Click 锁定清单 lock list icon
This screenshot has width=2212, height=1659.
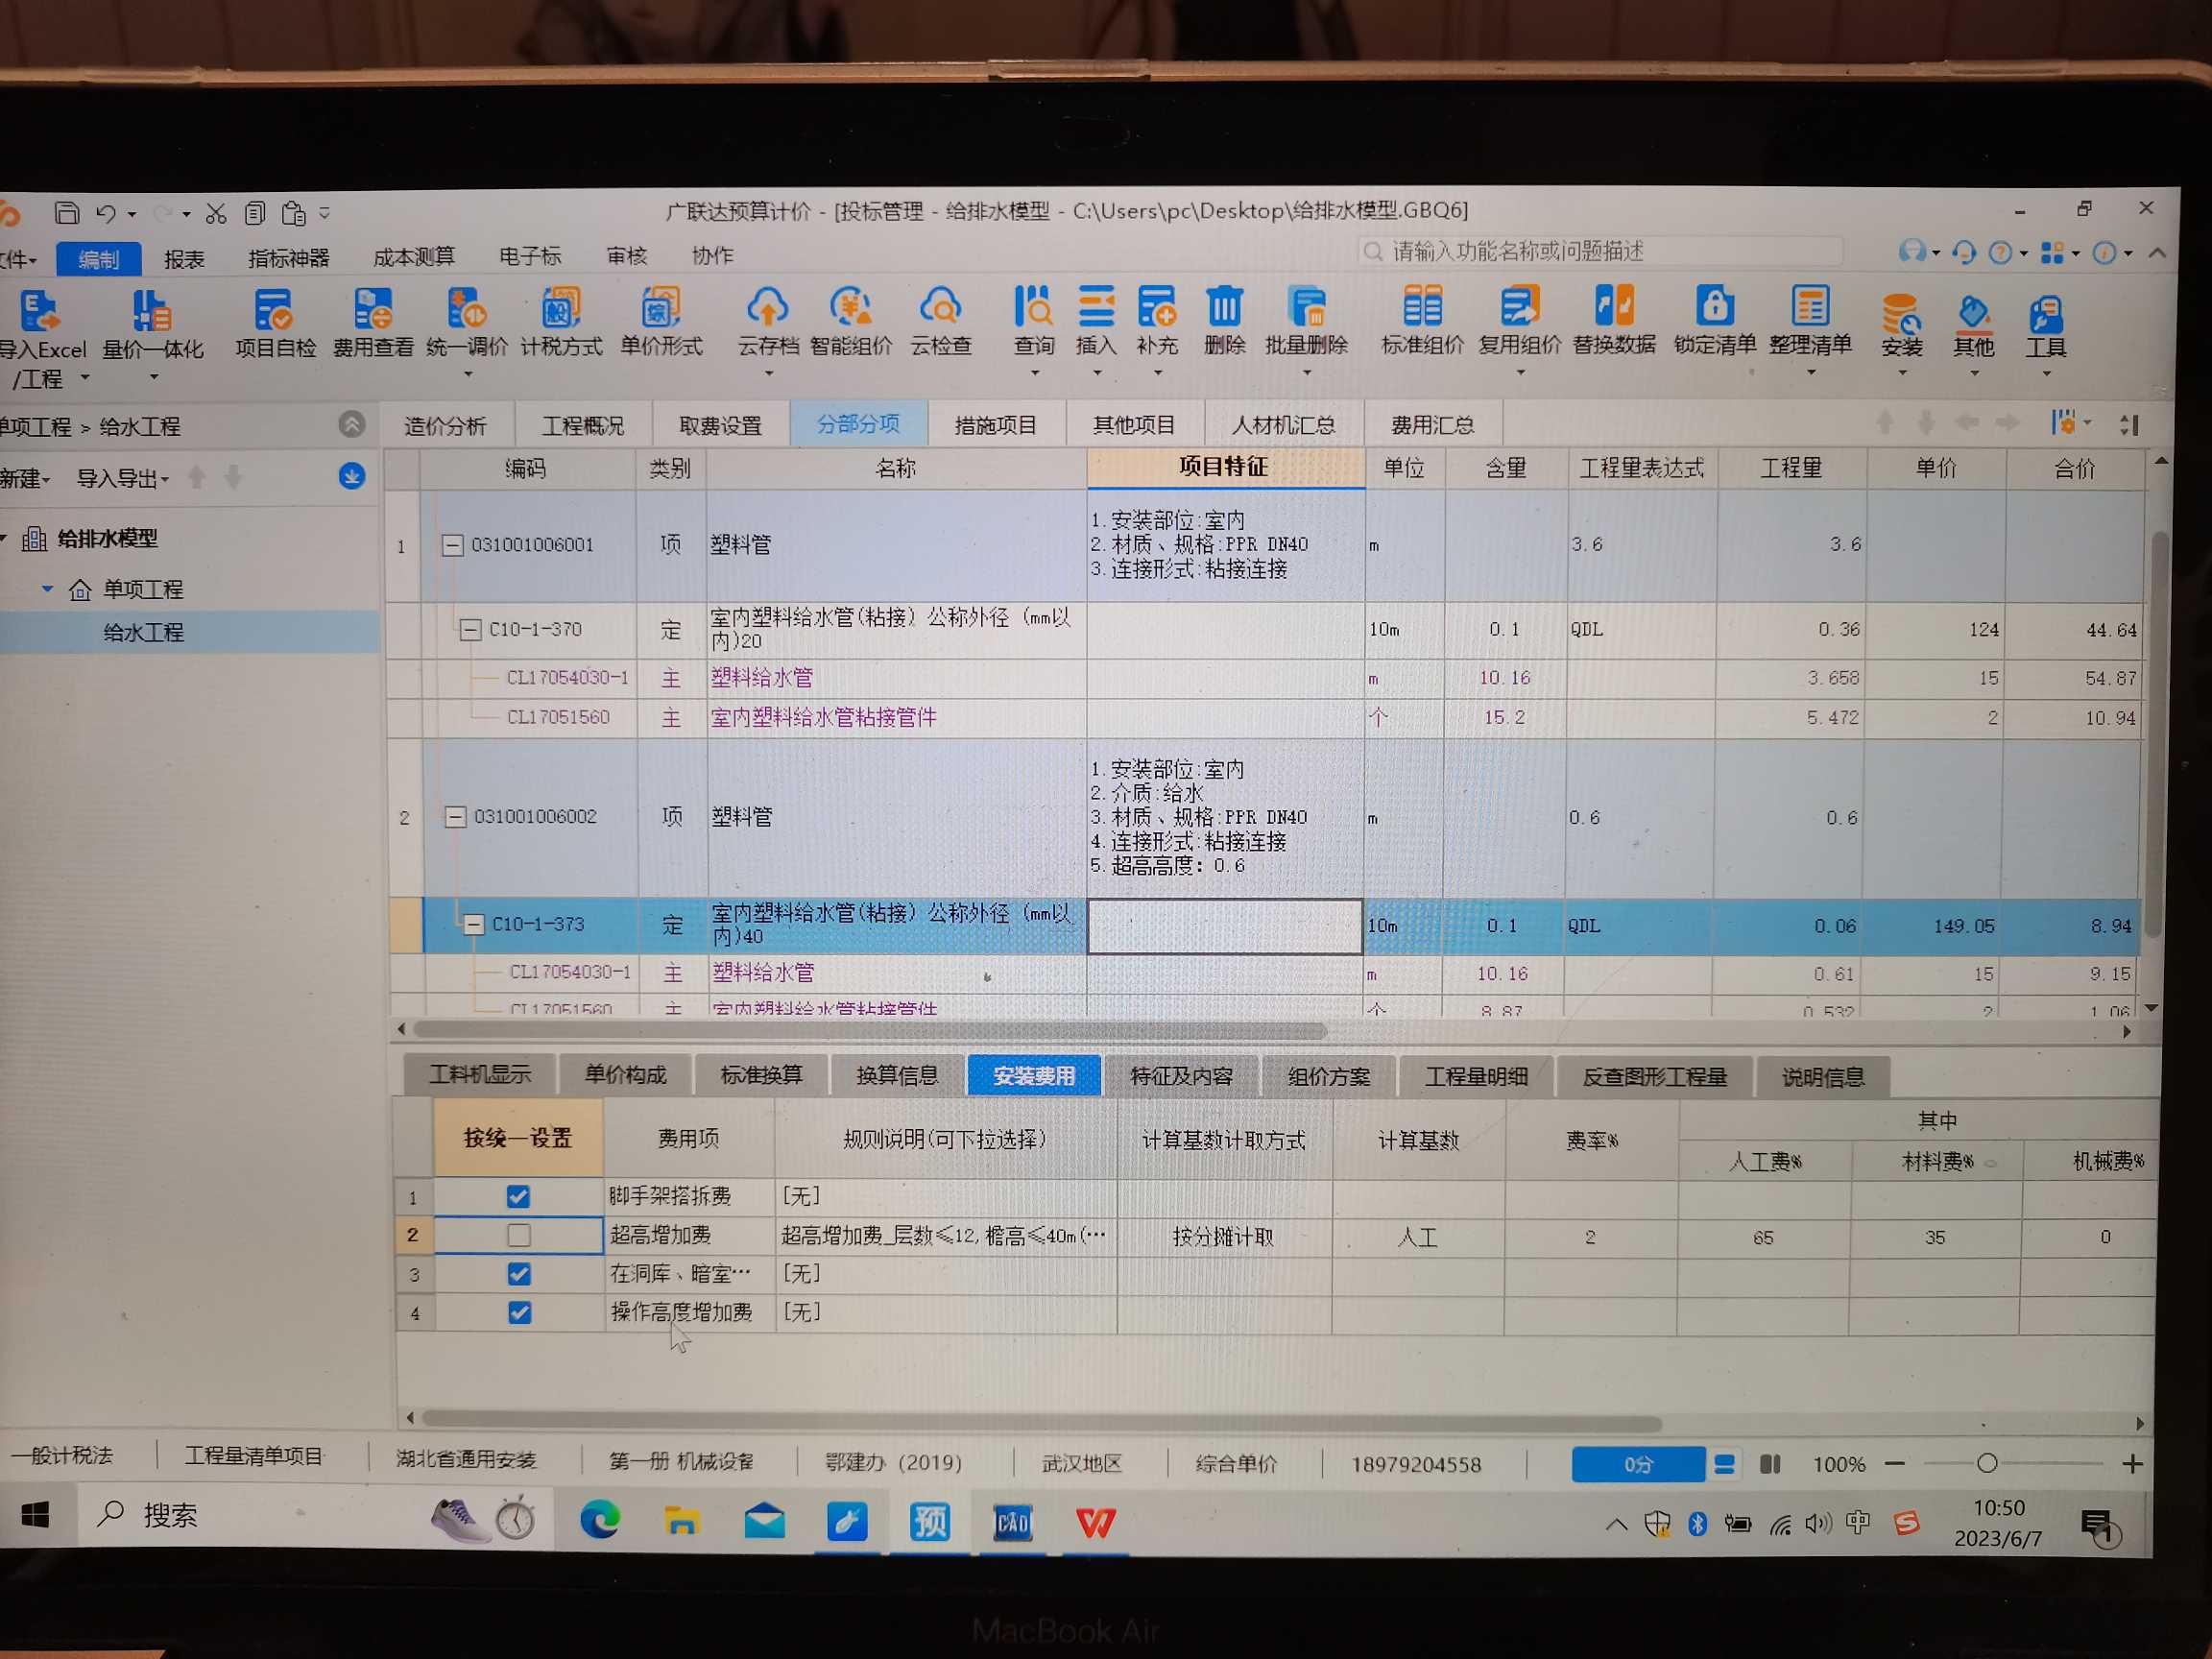tap(1714, 305)
